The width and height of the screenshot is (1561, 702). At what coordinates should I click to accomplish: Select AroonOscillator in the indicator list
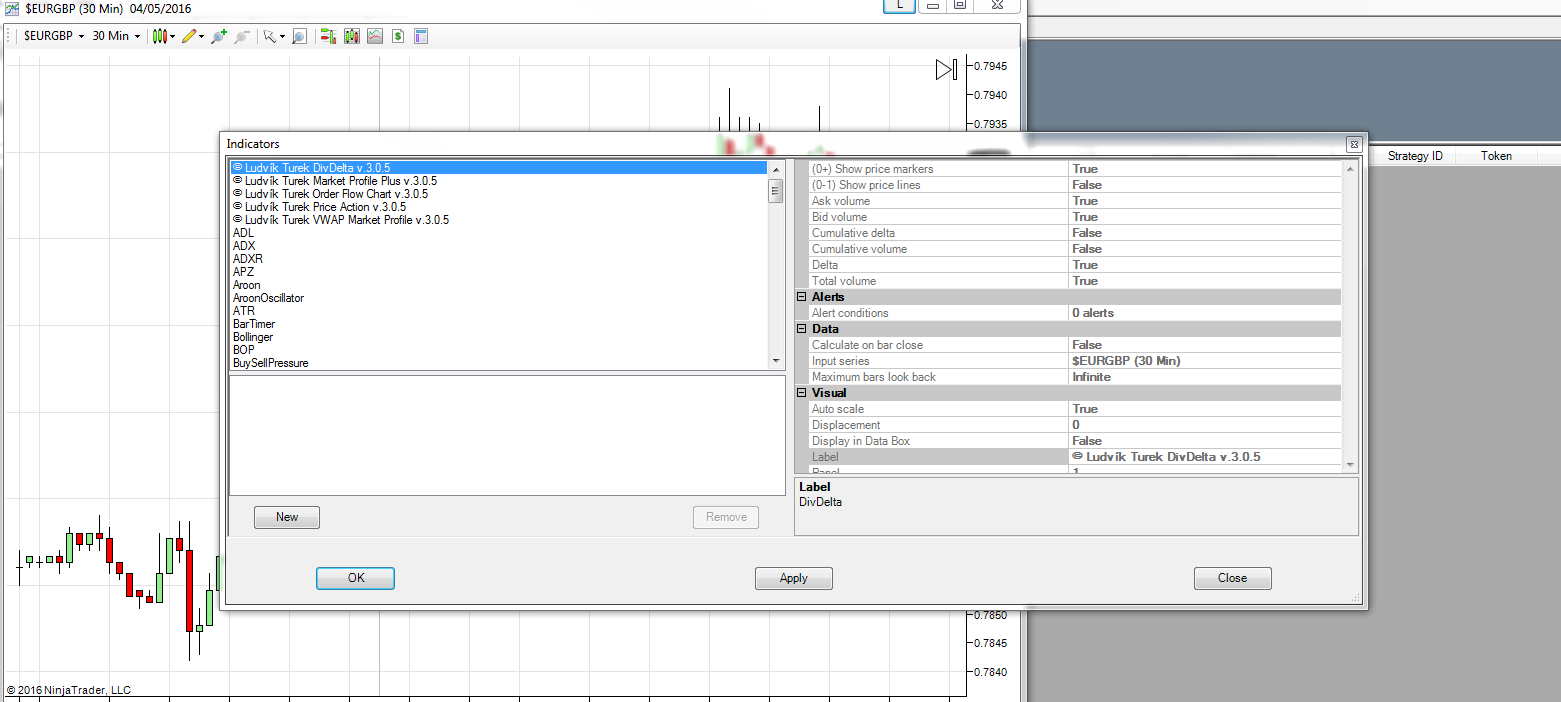tap(499, 298)
